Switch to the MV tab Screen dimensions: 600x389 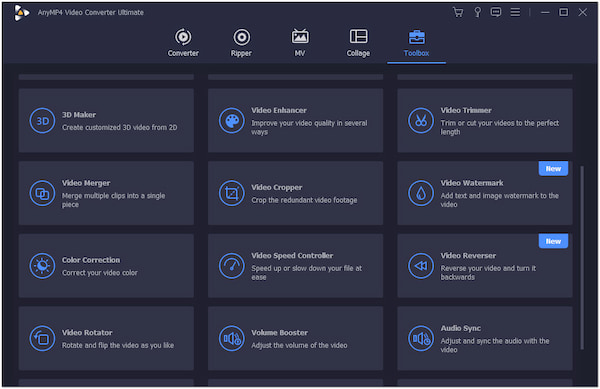point(300,43)
